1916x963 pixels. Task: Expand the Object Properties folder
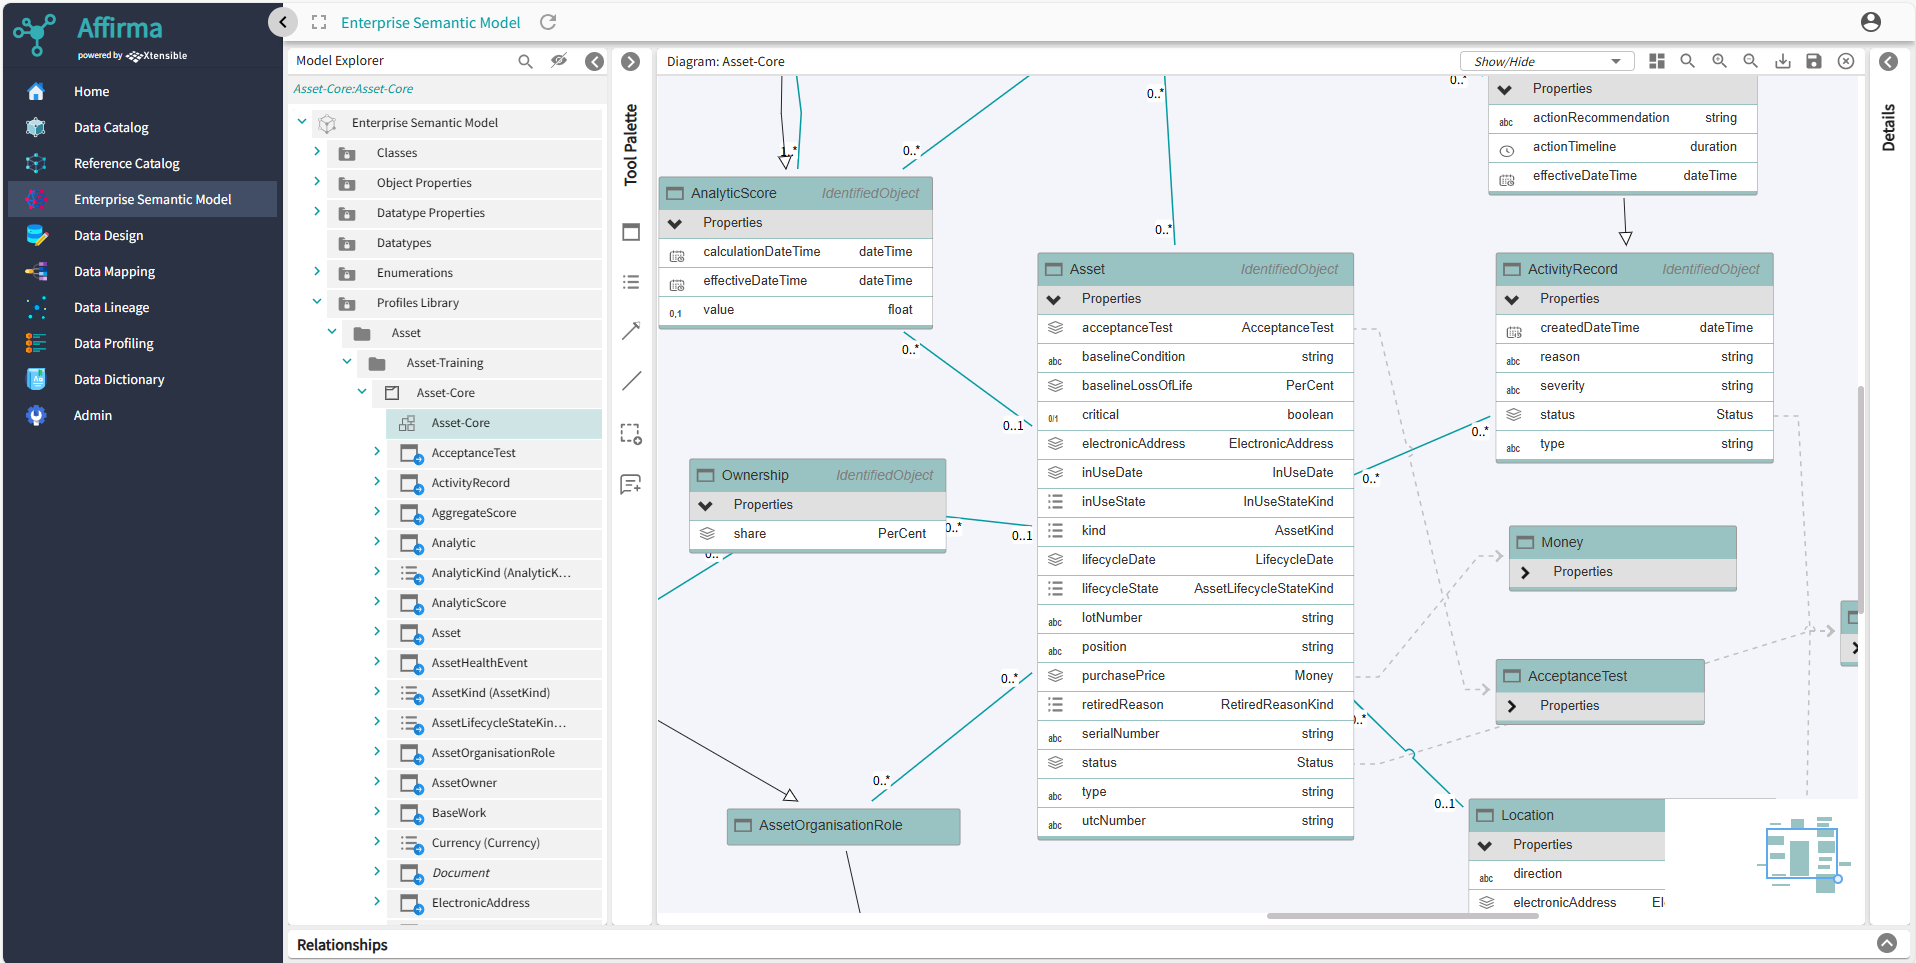(317, 182)
